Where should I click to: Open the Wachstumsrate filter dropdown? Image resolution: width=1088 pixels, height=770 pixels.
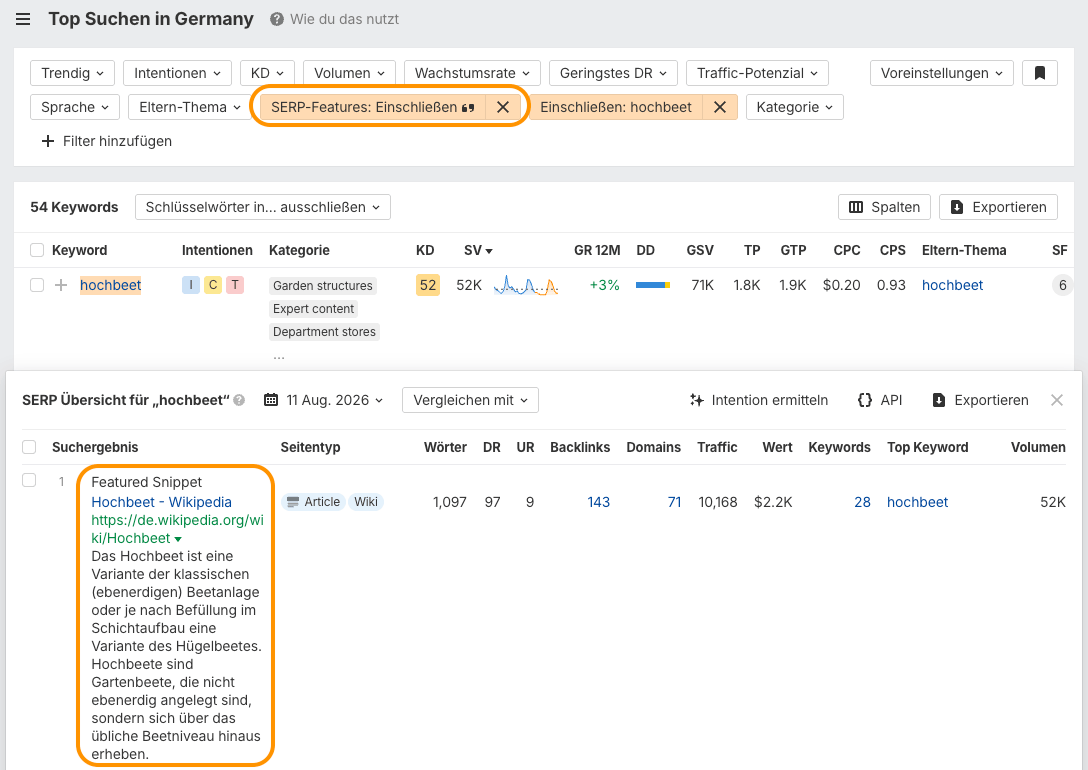[472, 73]
